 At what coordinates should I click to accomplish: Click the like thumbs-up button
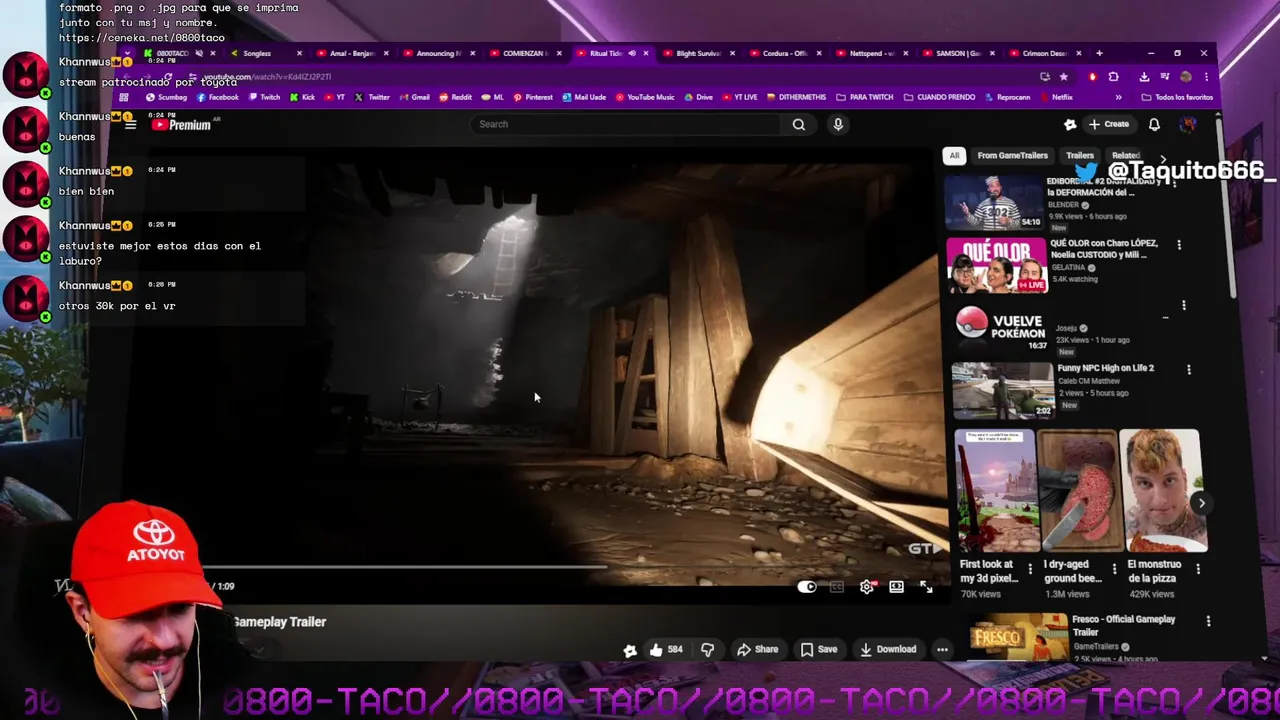click(x=666, y=649)
